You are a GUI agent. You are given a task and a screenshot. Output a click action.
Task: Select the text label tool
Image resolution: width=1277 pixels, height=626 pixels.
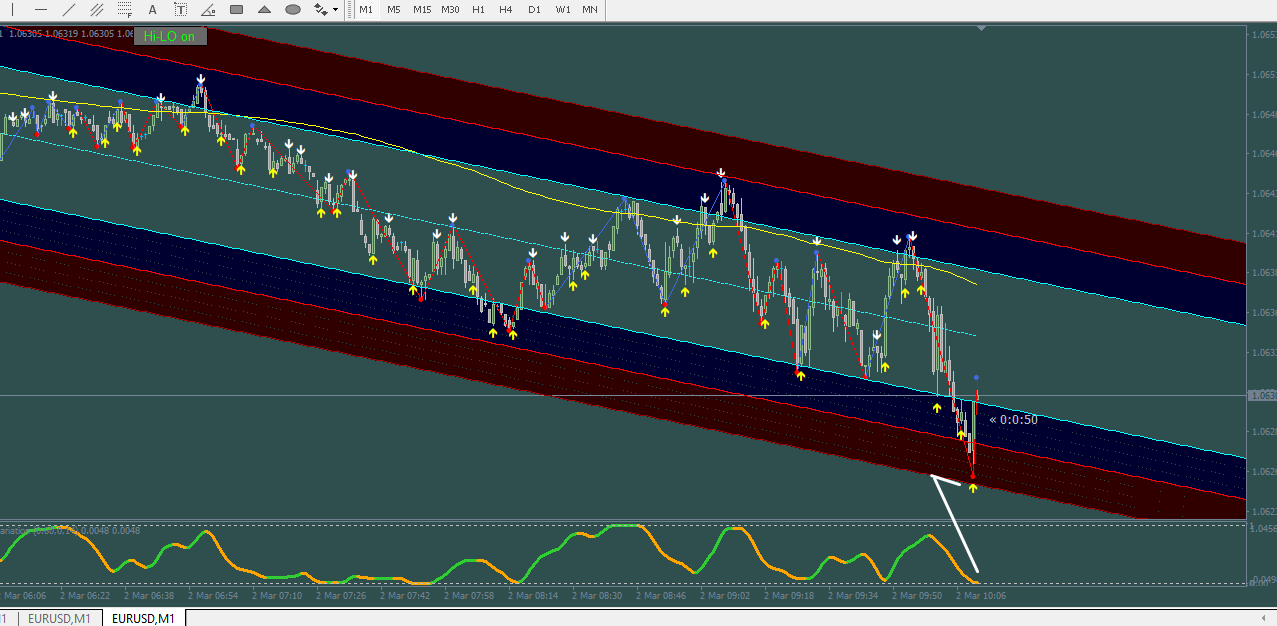coord(181,10)
